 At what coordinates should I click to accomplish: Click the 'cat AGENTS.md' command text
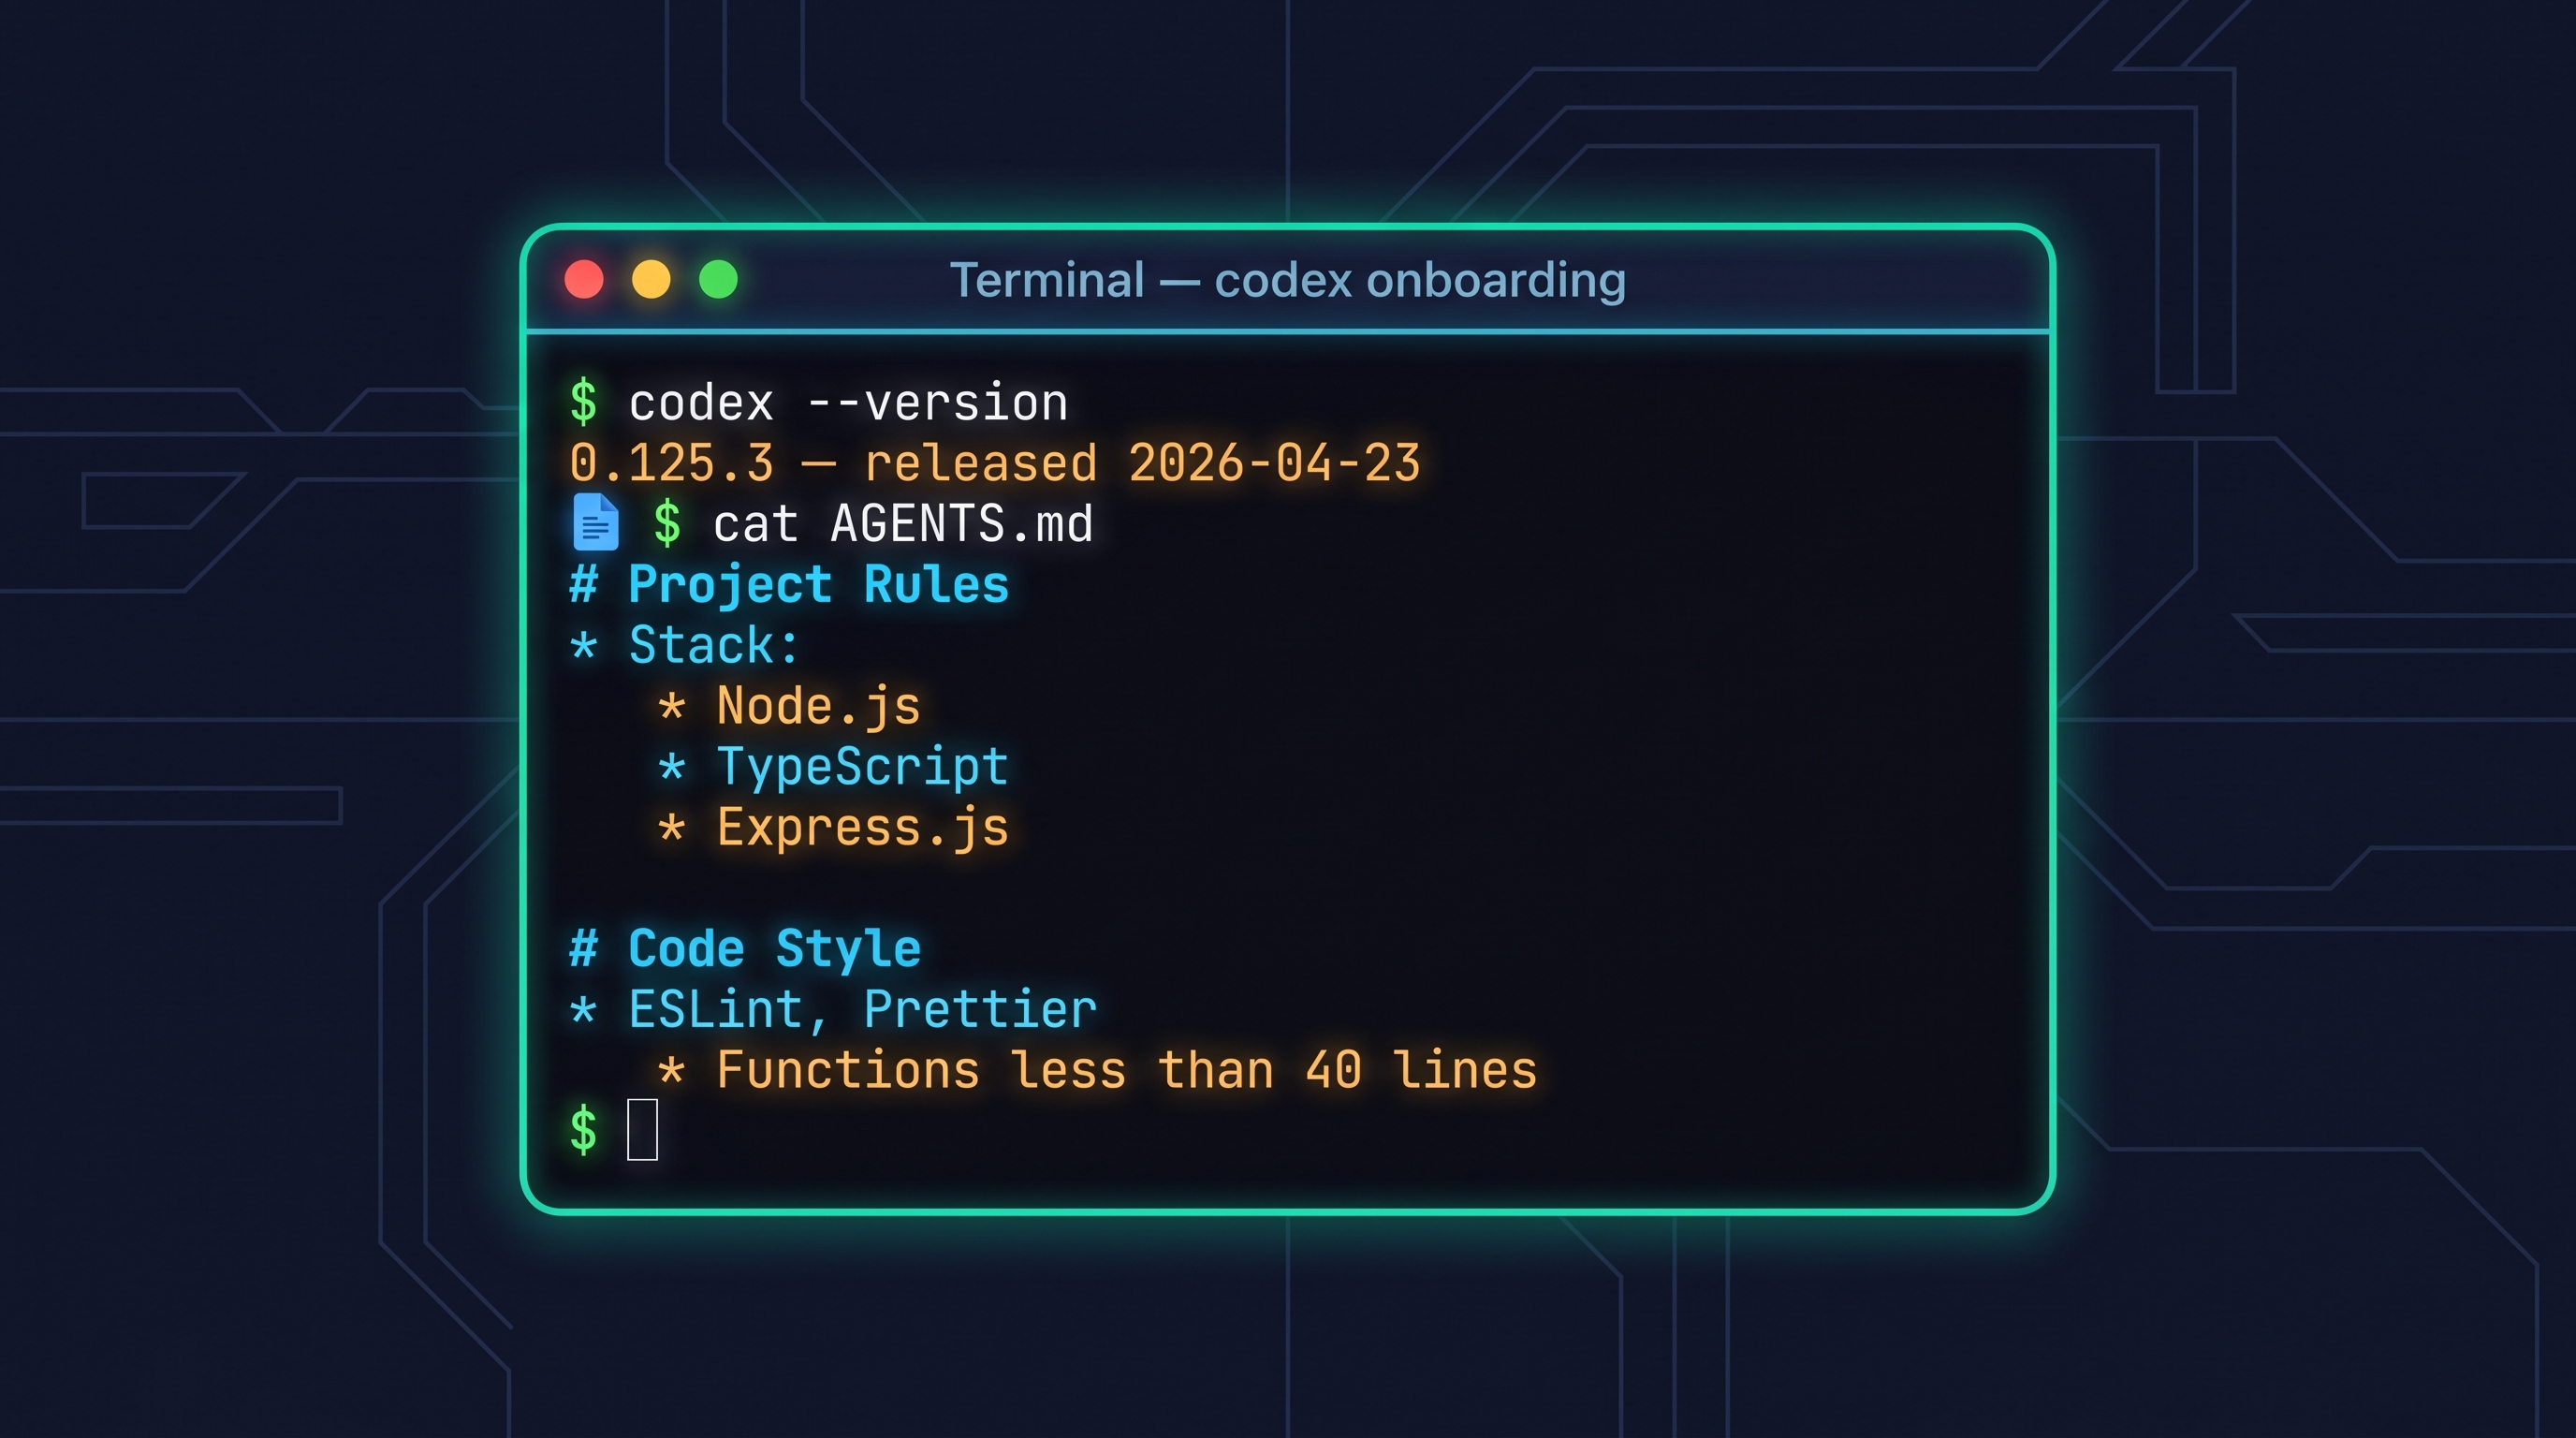click(903, 524)
